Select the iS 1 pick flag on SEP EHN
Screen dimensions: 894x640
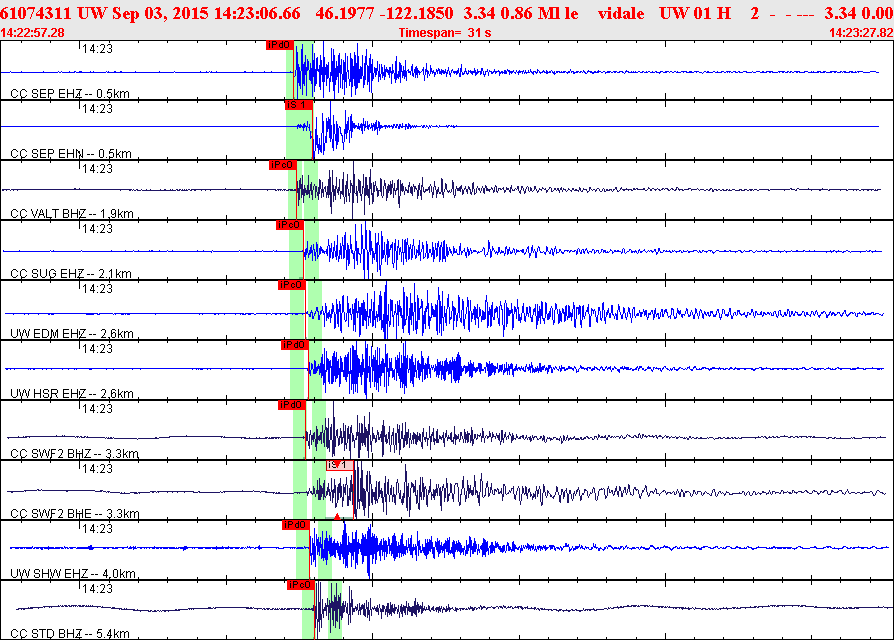coord(298,105)
